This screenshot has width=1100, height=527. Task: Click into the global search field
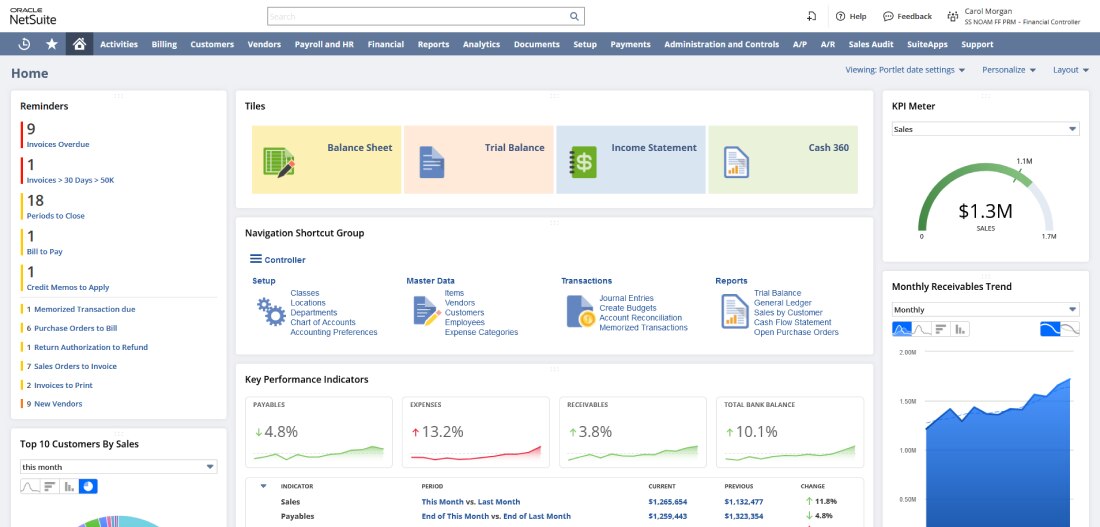click(x=417, y=17)
